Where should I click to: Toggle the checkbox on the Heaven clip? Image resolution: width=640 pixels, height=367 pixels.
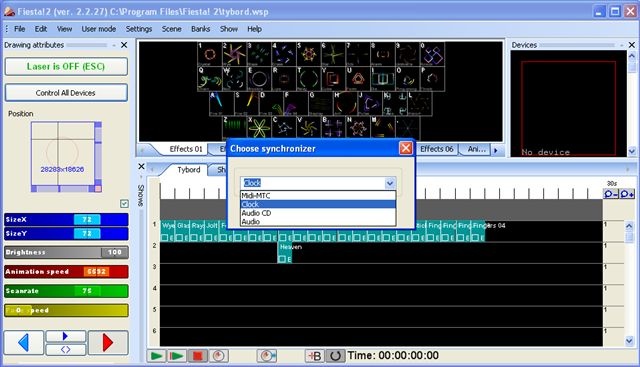282,259
